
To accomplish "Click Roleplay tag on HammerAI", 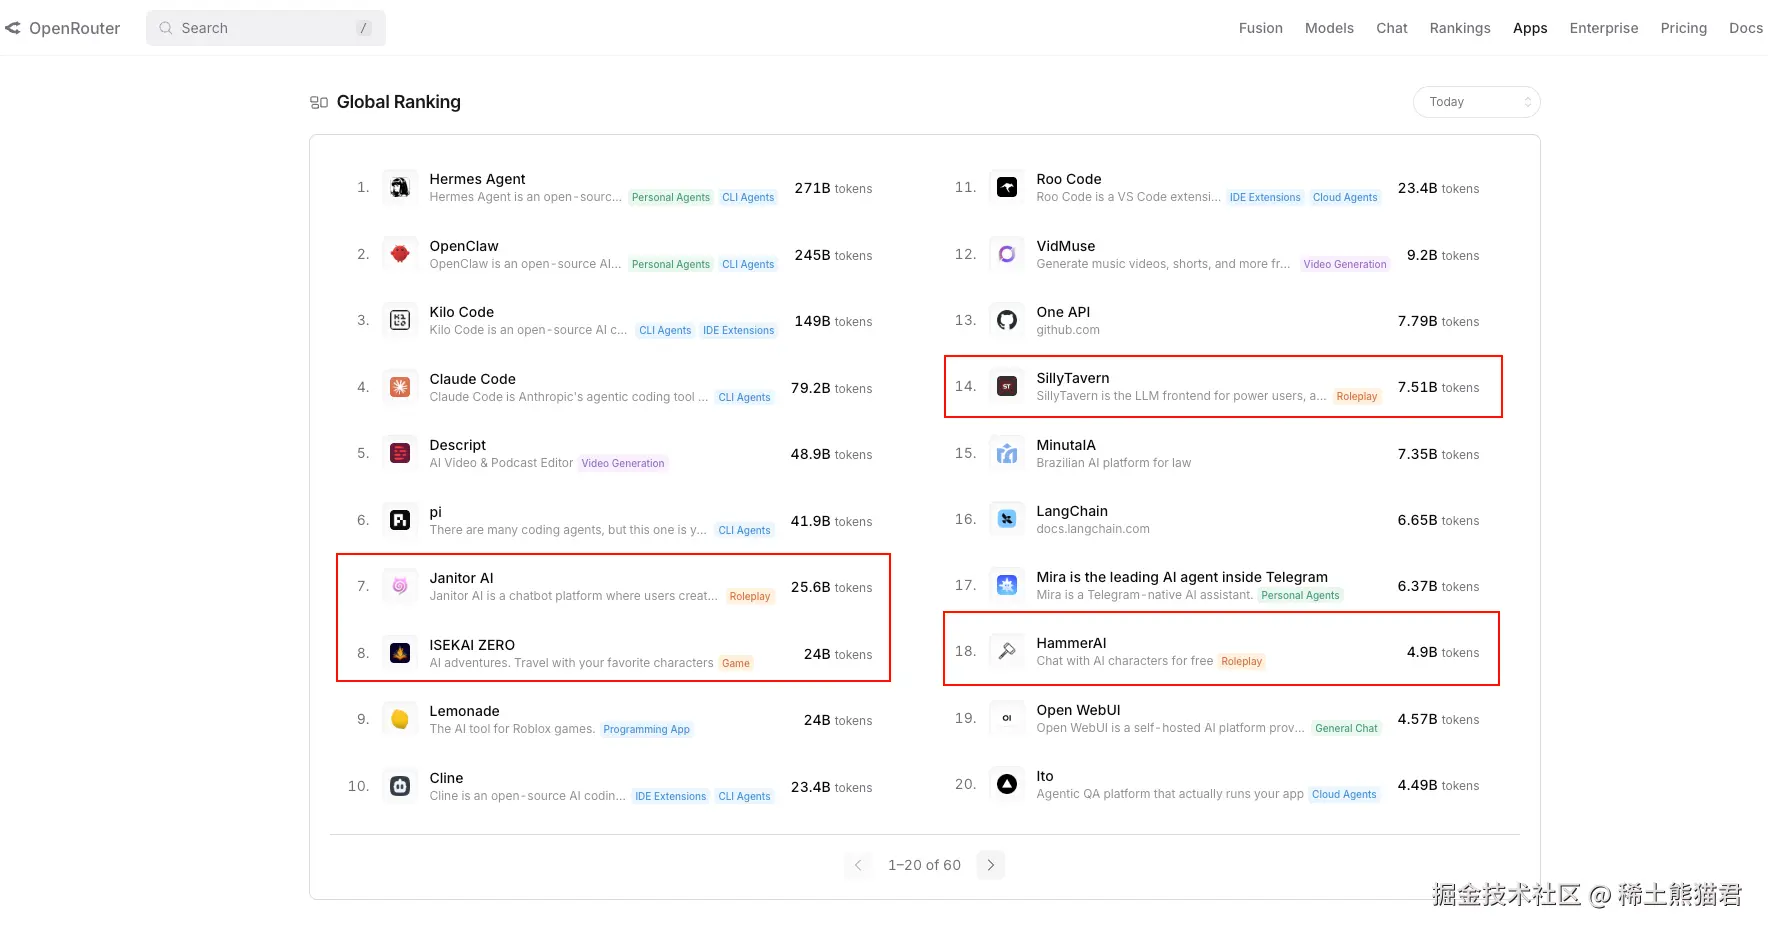I will point(1242,662).
